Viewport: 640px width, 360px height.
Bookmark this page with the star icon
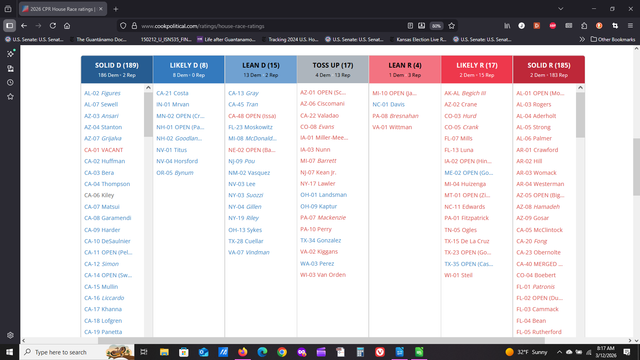click(x=451, y=26)
